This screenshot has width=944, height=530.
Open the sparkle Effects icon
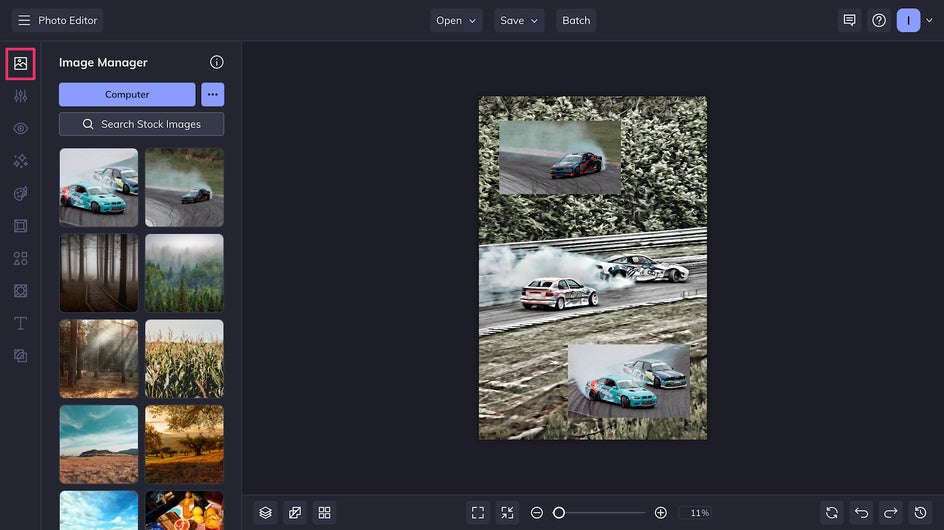pos(20,161)
